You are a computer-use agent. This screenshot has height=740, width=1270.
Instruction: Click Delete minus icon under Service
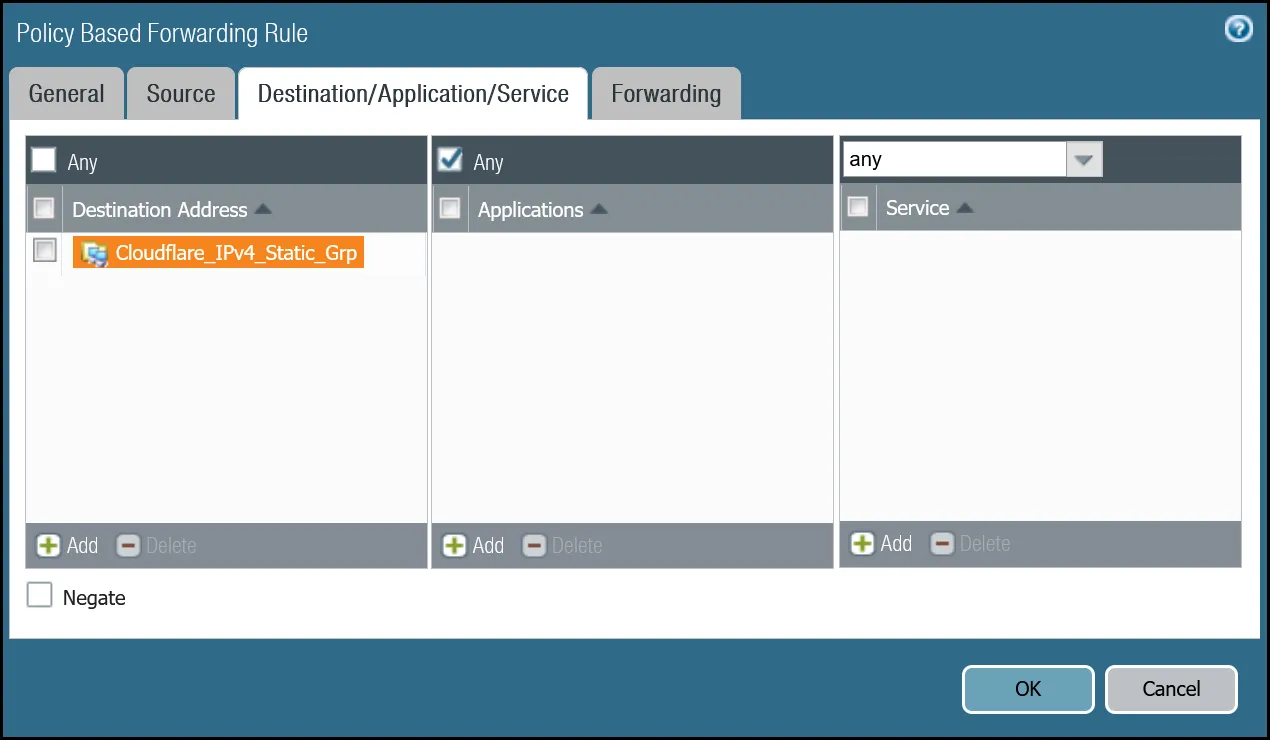(x=942, y=544)
